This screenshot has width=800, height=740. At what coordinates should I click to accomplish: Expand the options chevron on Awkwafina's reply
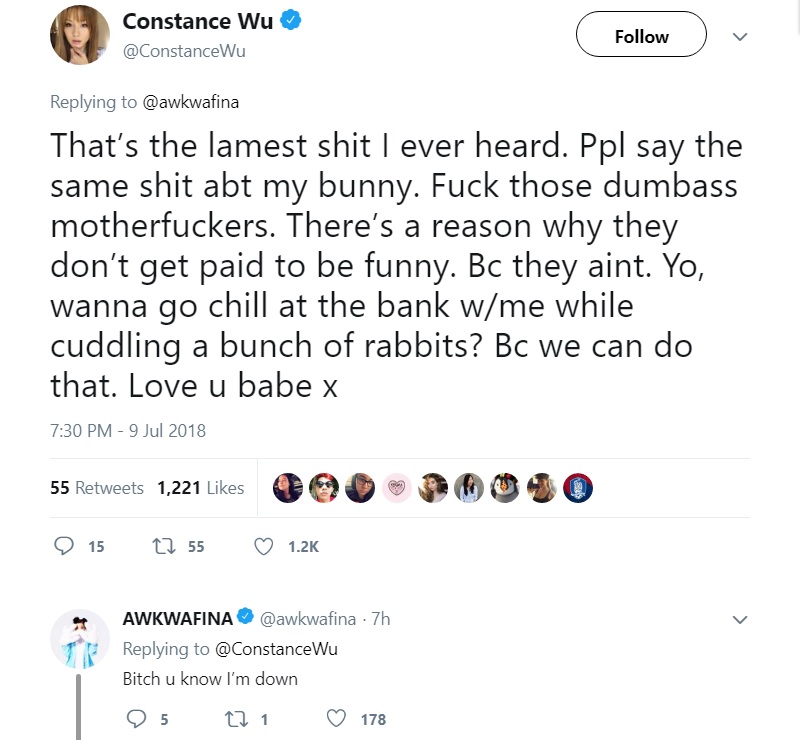coord(739,620)
